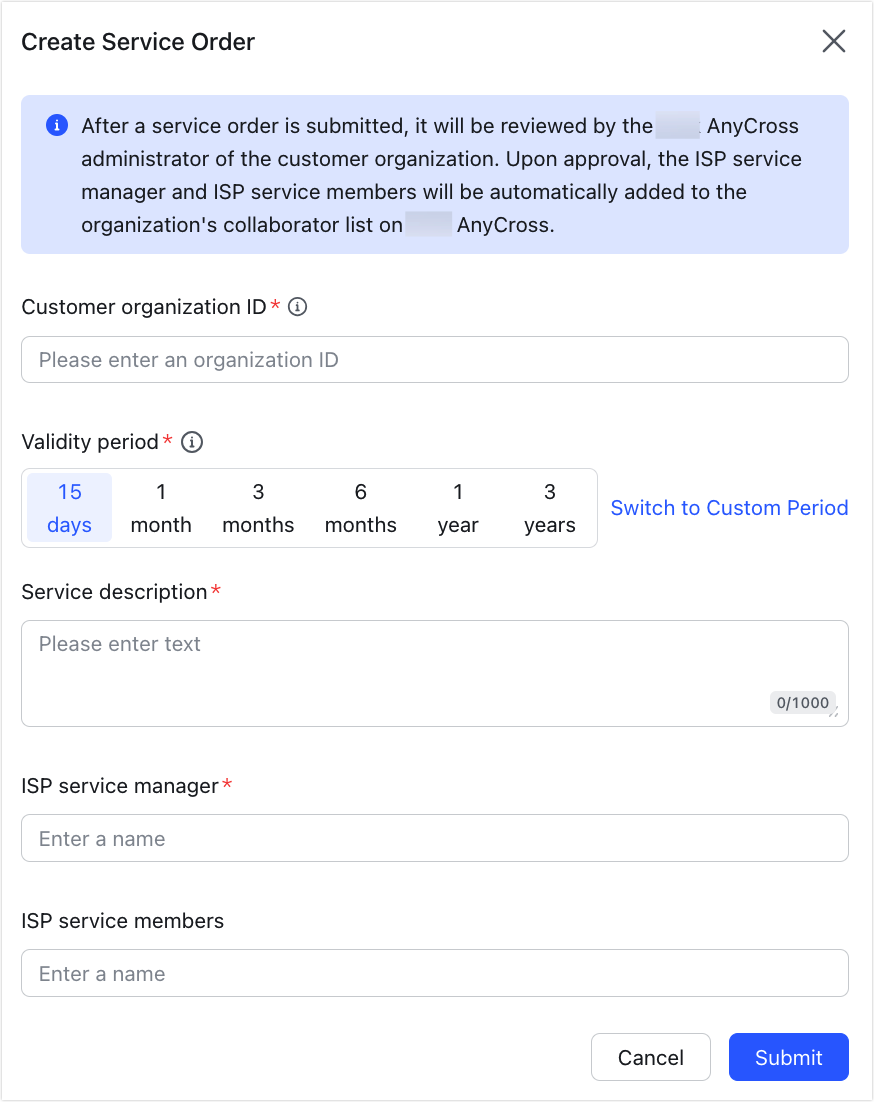Click the organization ID input field
Viewport: 874px width, 1102px height.
[x=434, y=359]
